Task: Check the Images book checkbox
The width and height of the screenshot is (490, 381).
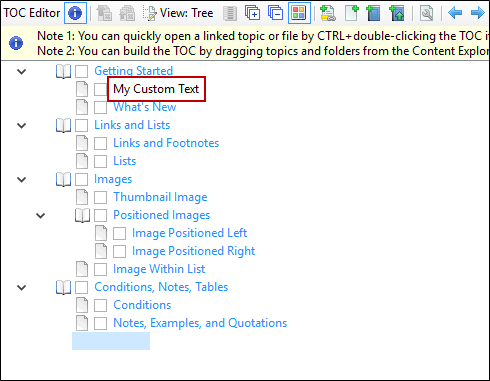Action: 81,179
